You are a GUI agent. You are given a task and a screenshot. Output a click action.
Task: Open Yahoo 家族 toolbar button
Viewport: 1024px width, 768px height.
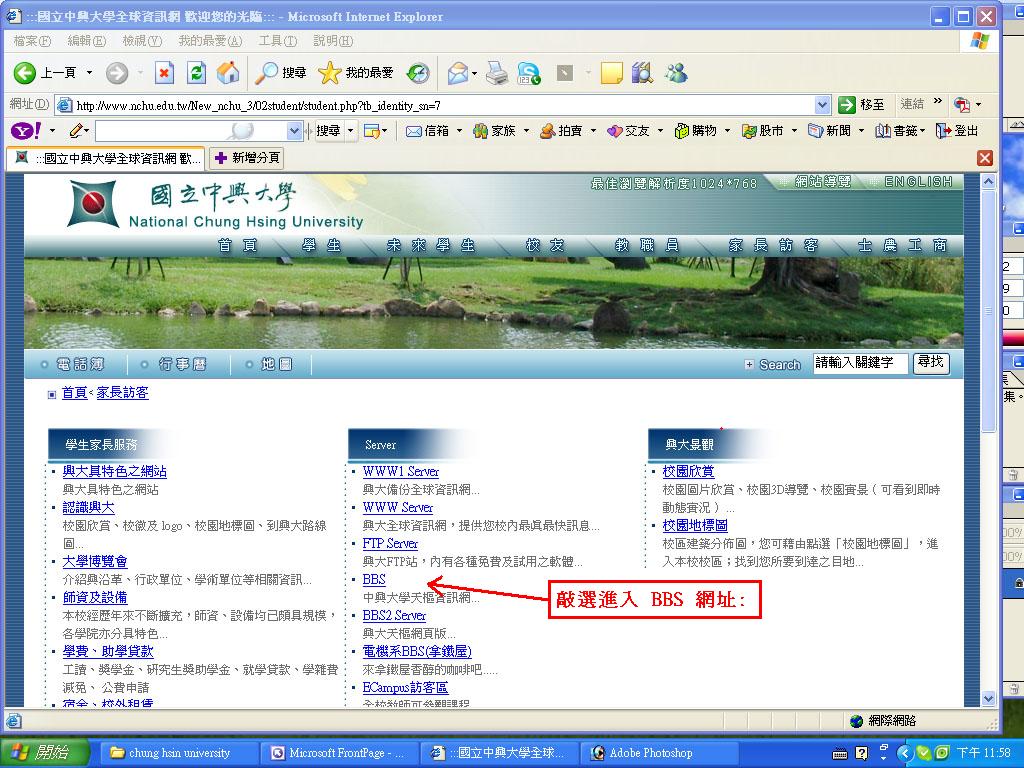(x=494, y=131)
